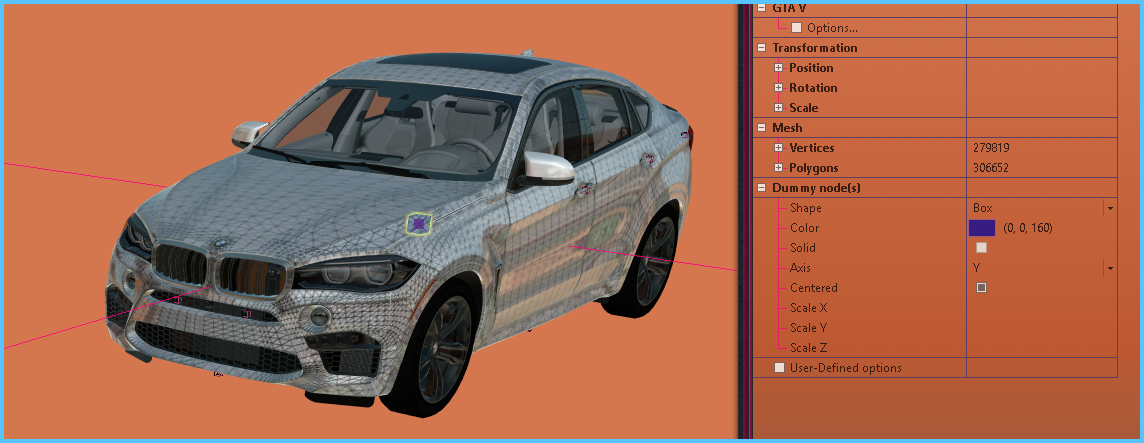
Task: Expand the Polygons row
Action: pyautogui.click(x=778, y=168)
